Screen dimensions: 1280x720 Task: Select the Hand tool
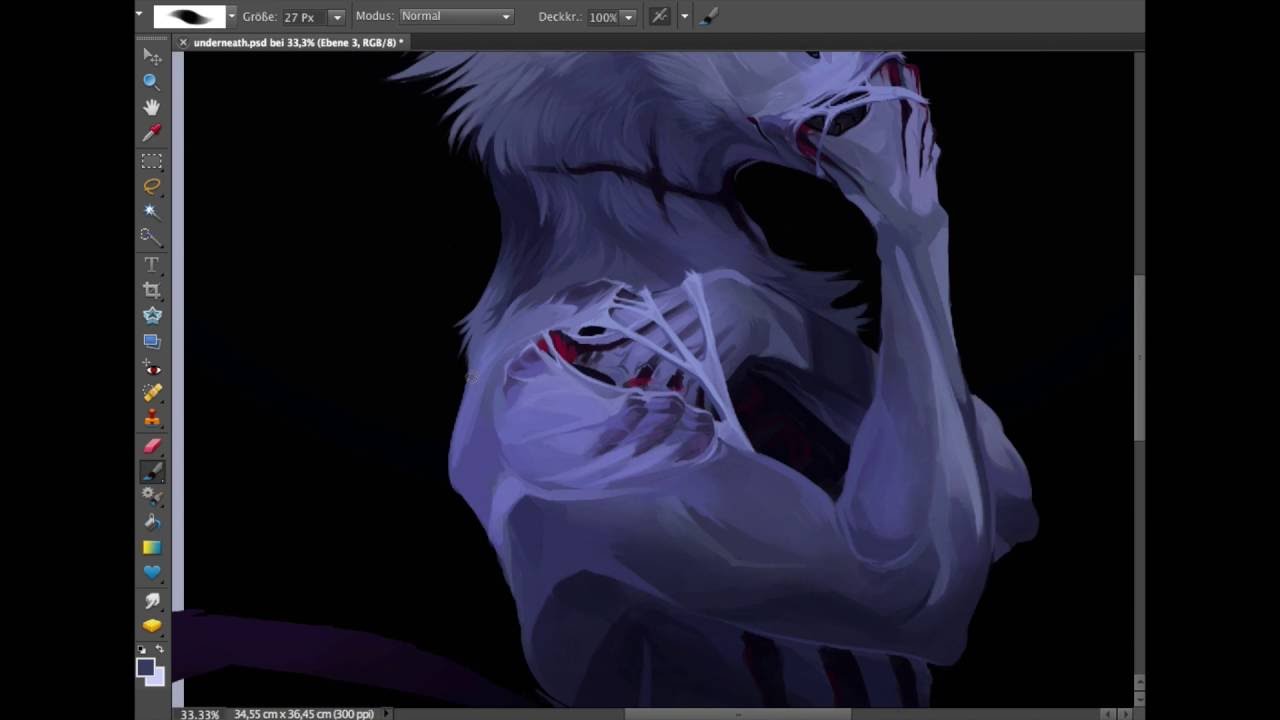coord(151,107)
